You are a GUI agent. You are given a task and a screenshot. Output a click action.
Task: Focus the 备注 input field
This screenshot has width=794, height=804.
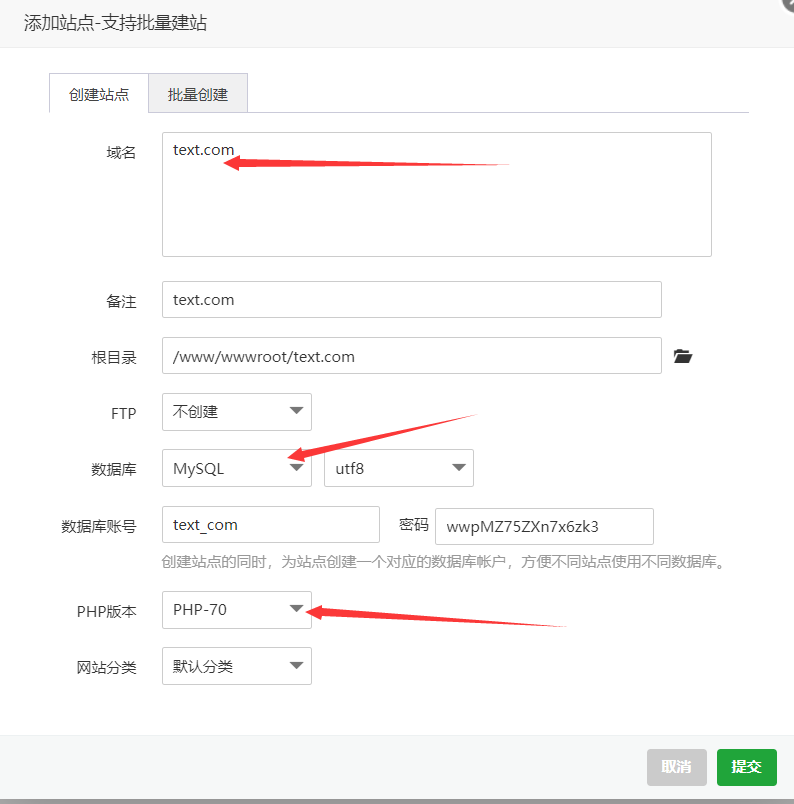click(x=411, y=299)
